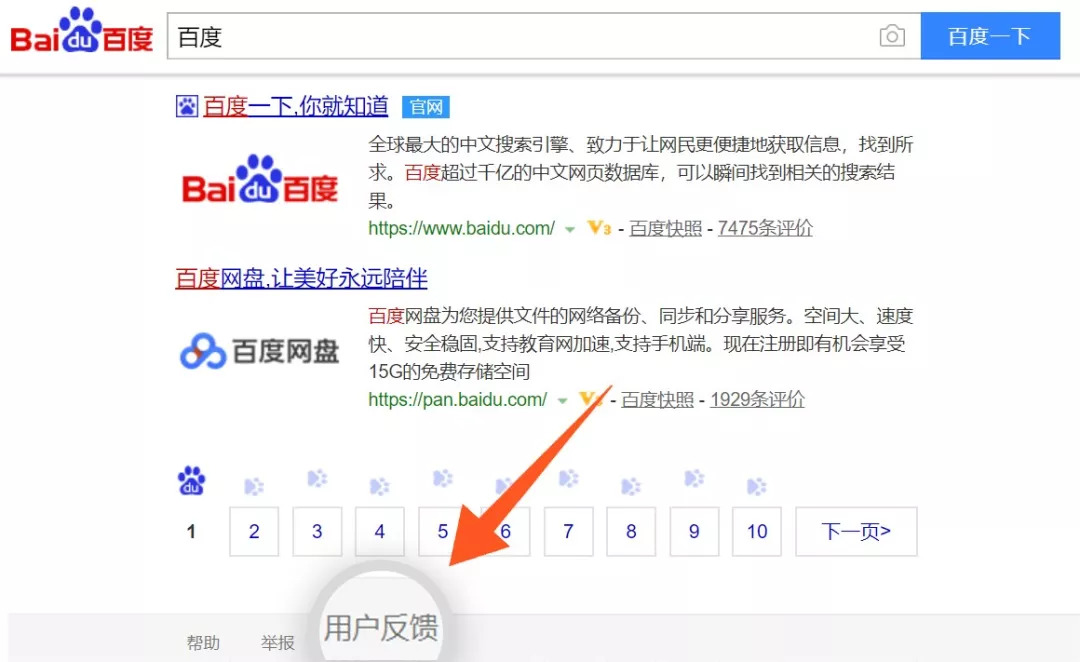Open camera image search icon
Viewport: 1080px width, 662px height.
891,37
